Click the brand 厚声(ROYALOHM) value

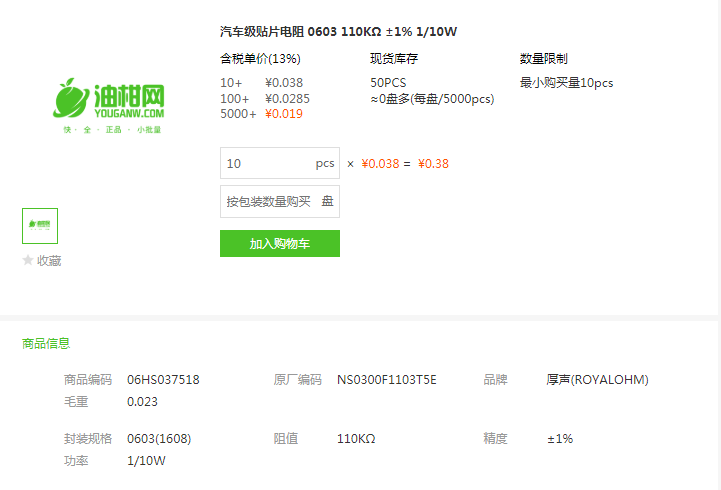tap(597, 380)
